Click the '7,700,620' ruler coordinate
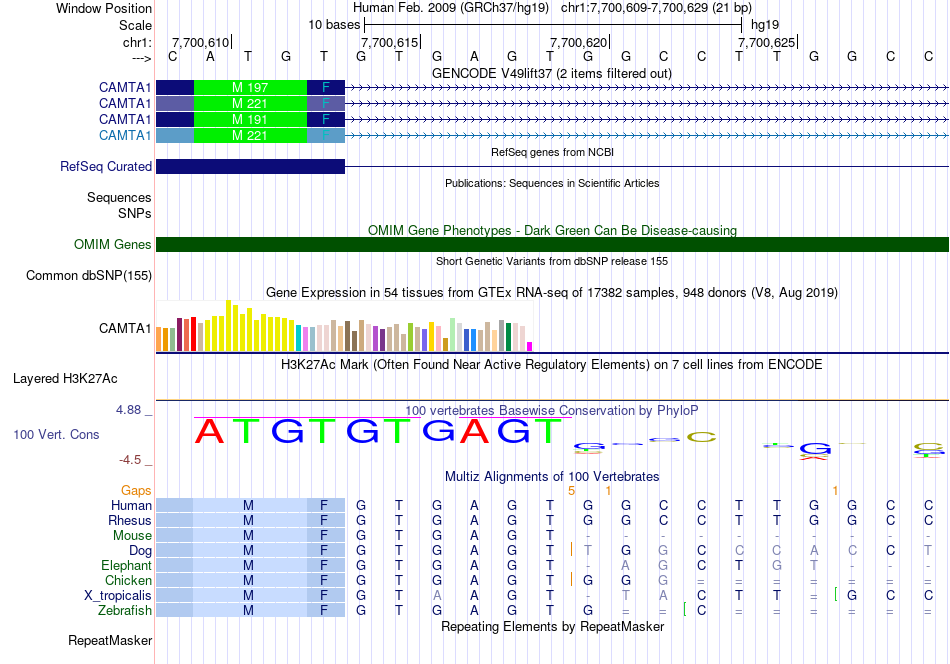Viewport: 950px width, 664px height. pos(579,42)
